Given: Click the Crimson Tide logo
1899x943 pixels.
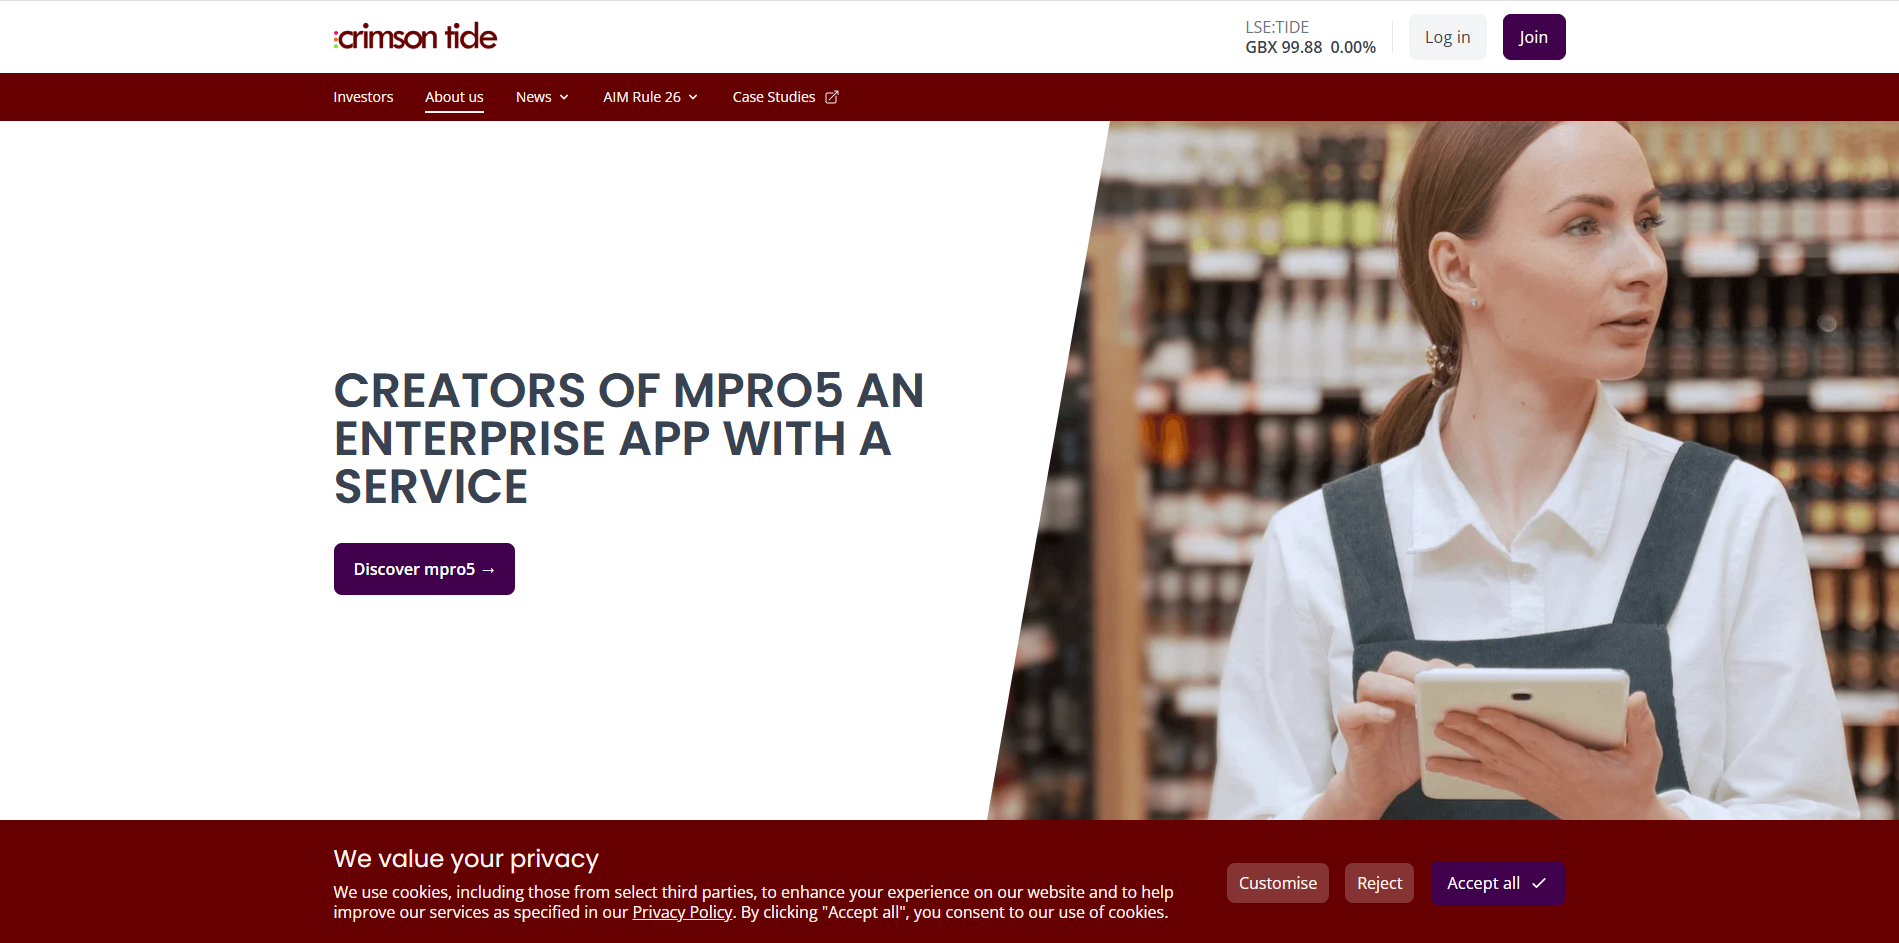Looking at the screenshot, I should pos(415,37).
